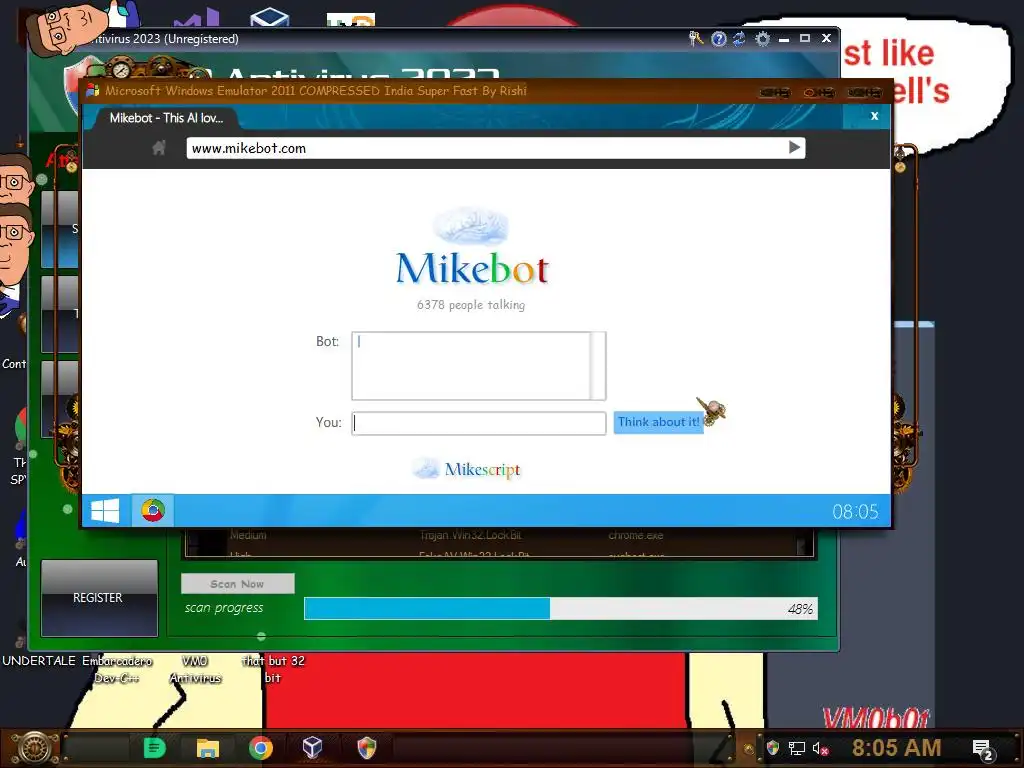Click the emulator Windows start button
Viewport: 1024px width, 768px height.
coord(105,511)
